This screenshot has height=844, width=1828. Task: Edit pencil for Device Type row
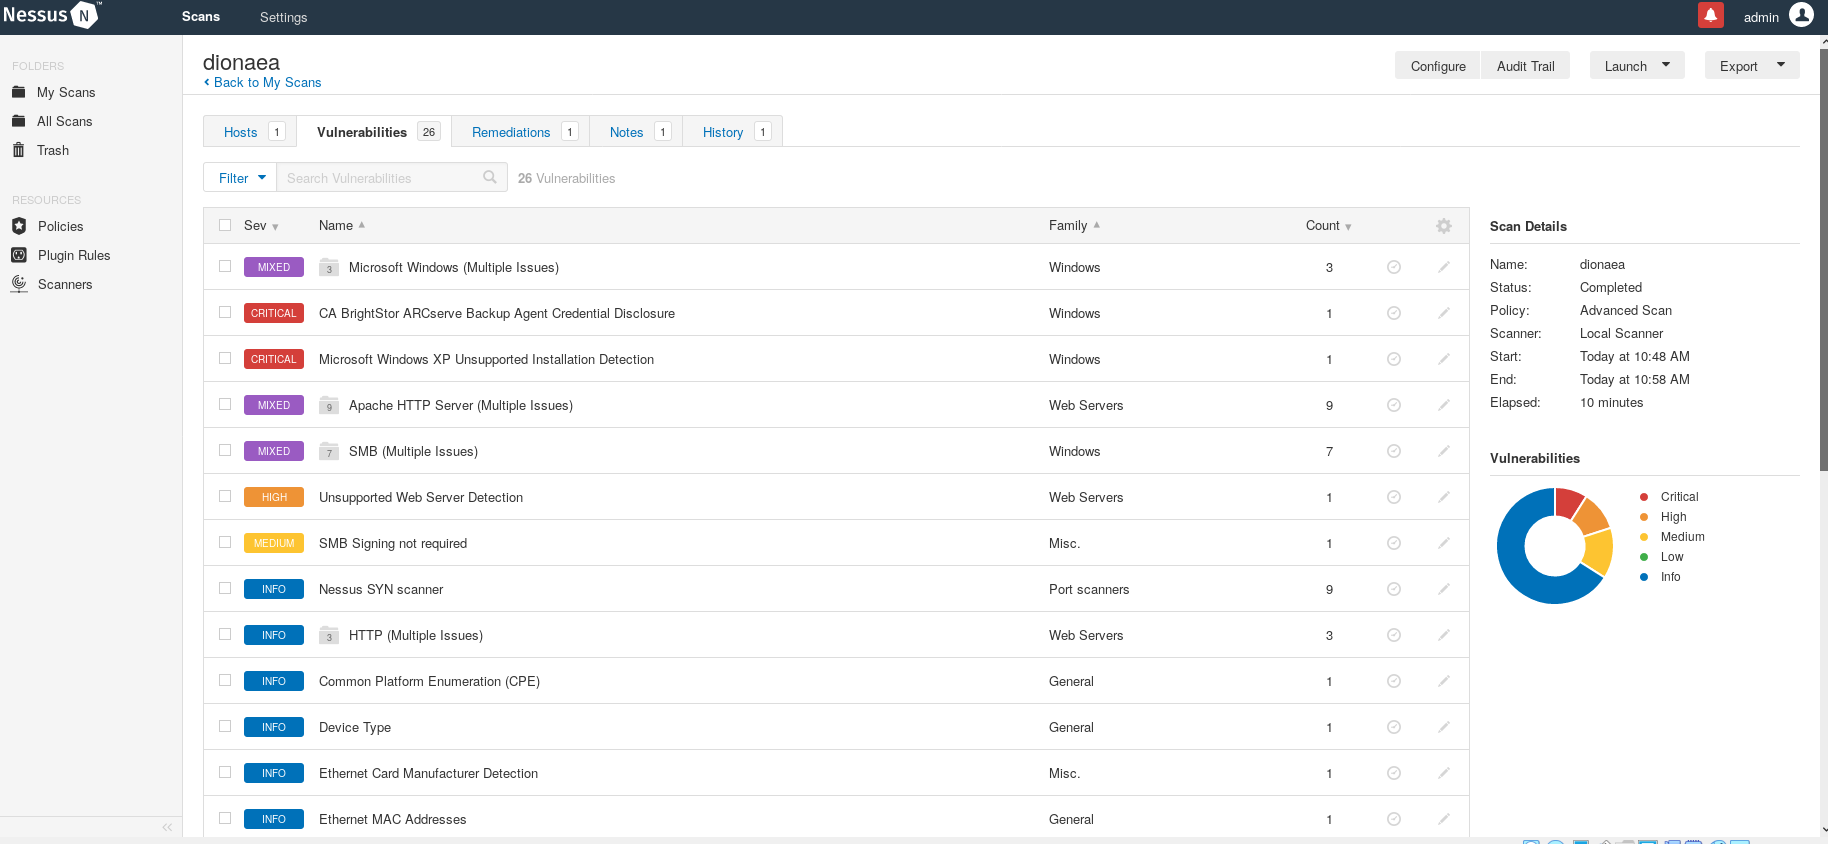[1444, 727]
